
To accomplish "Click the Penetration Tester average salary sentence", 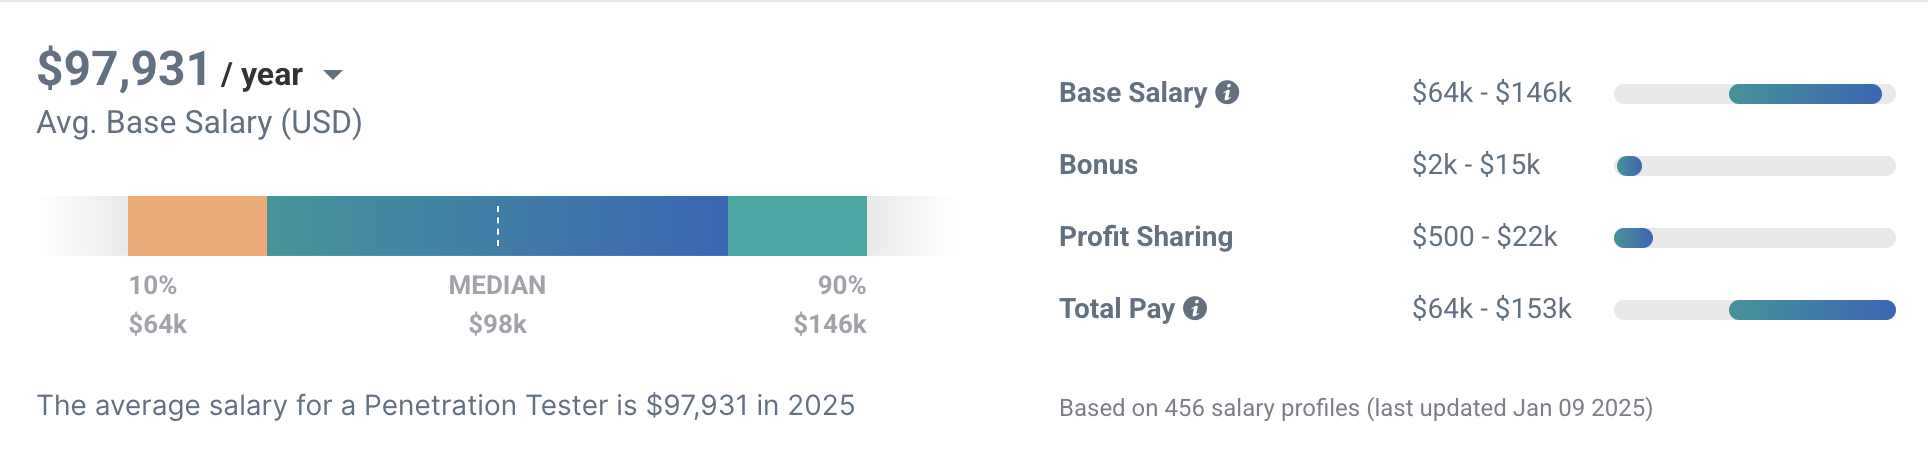I will pyautogui.click(x=445, y=405).
